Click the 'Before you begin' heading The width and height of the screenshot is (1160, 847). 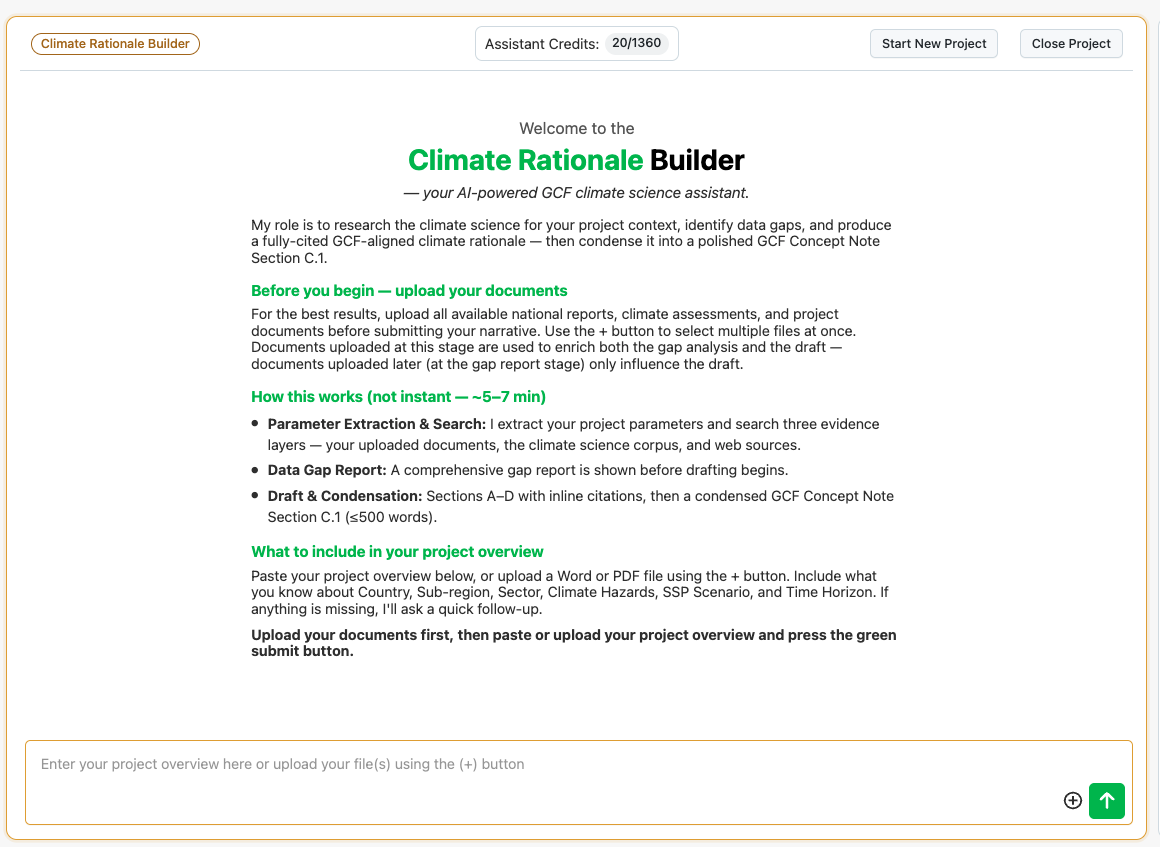(x=409, y=291)
